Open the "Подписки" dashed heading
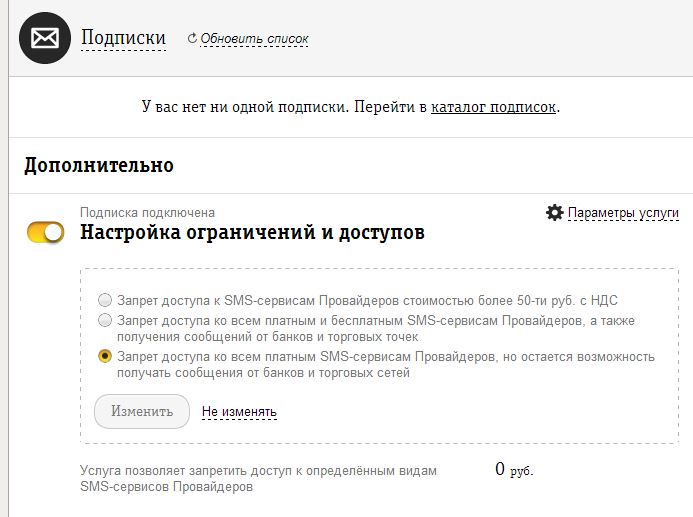This screenshot has width=693, height=517. click(123, 38)
